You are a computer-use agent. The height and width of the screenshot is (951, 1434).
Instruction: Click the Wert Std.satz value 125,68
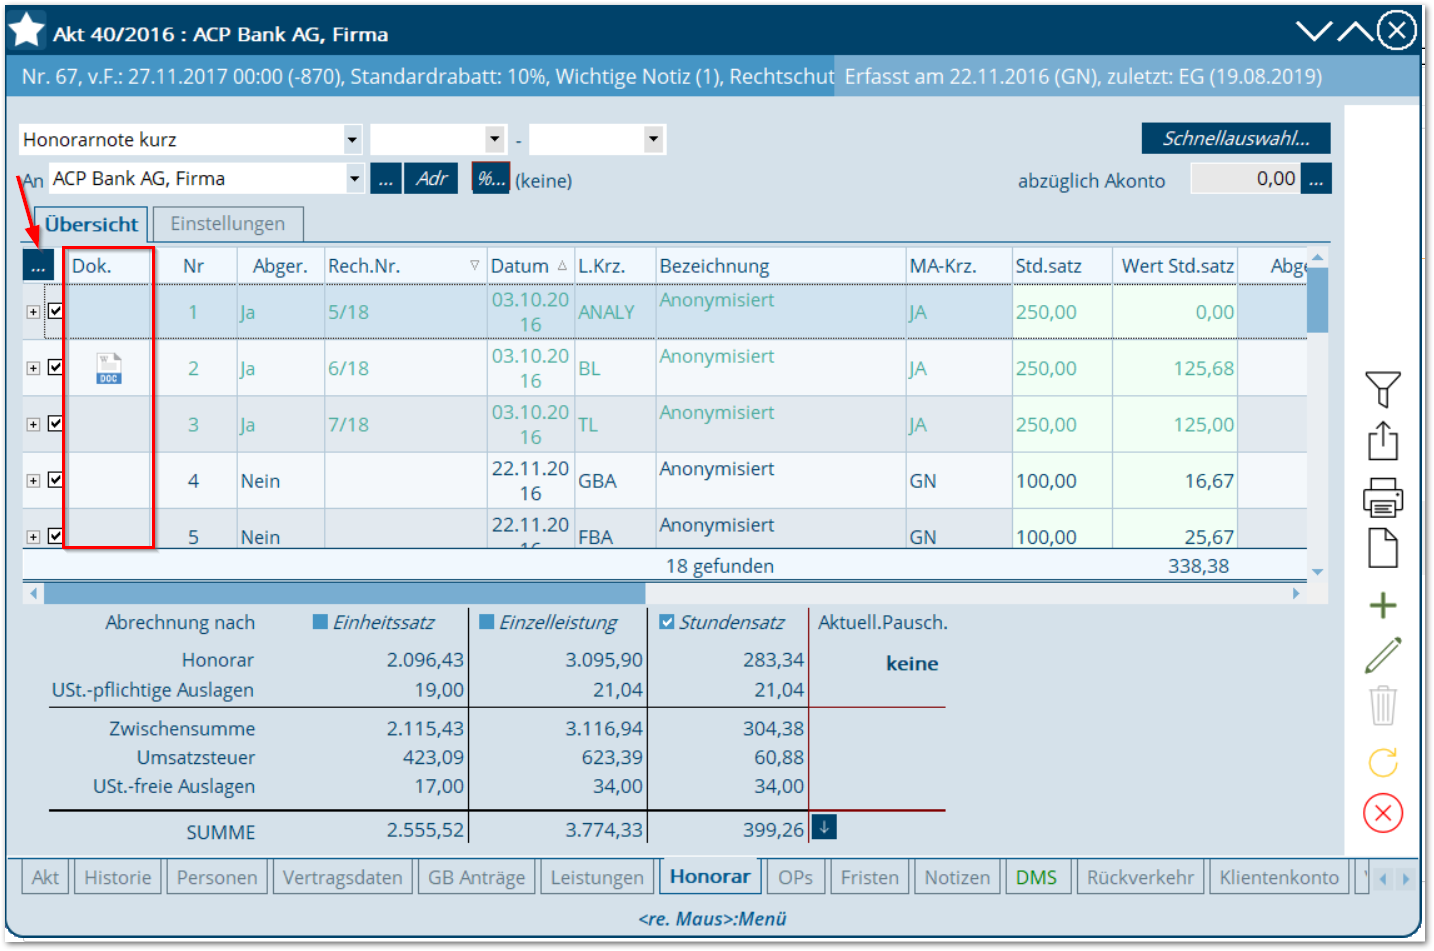click(1203, 368)
